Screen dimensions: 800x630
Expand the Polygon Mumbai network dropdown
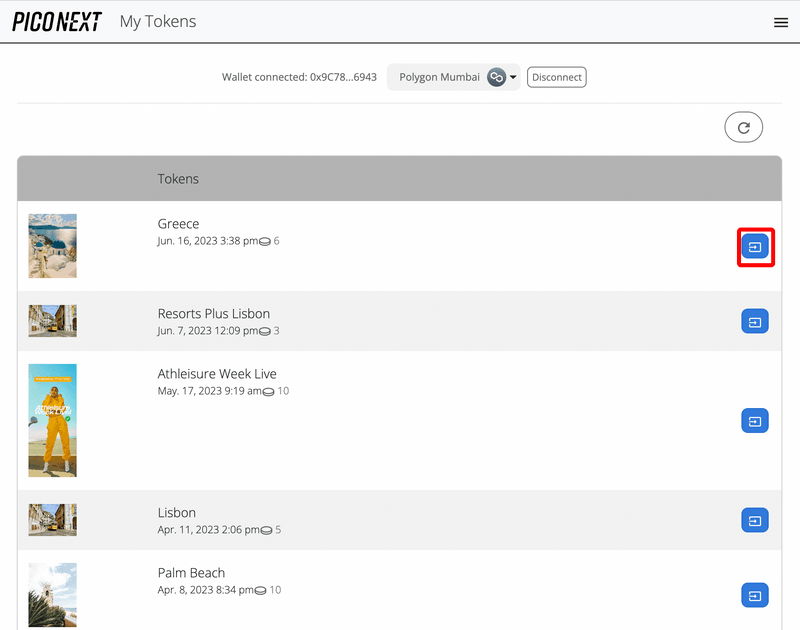pyautogui.click(x=440, y=77)
